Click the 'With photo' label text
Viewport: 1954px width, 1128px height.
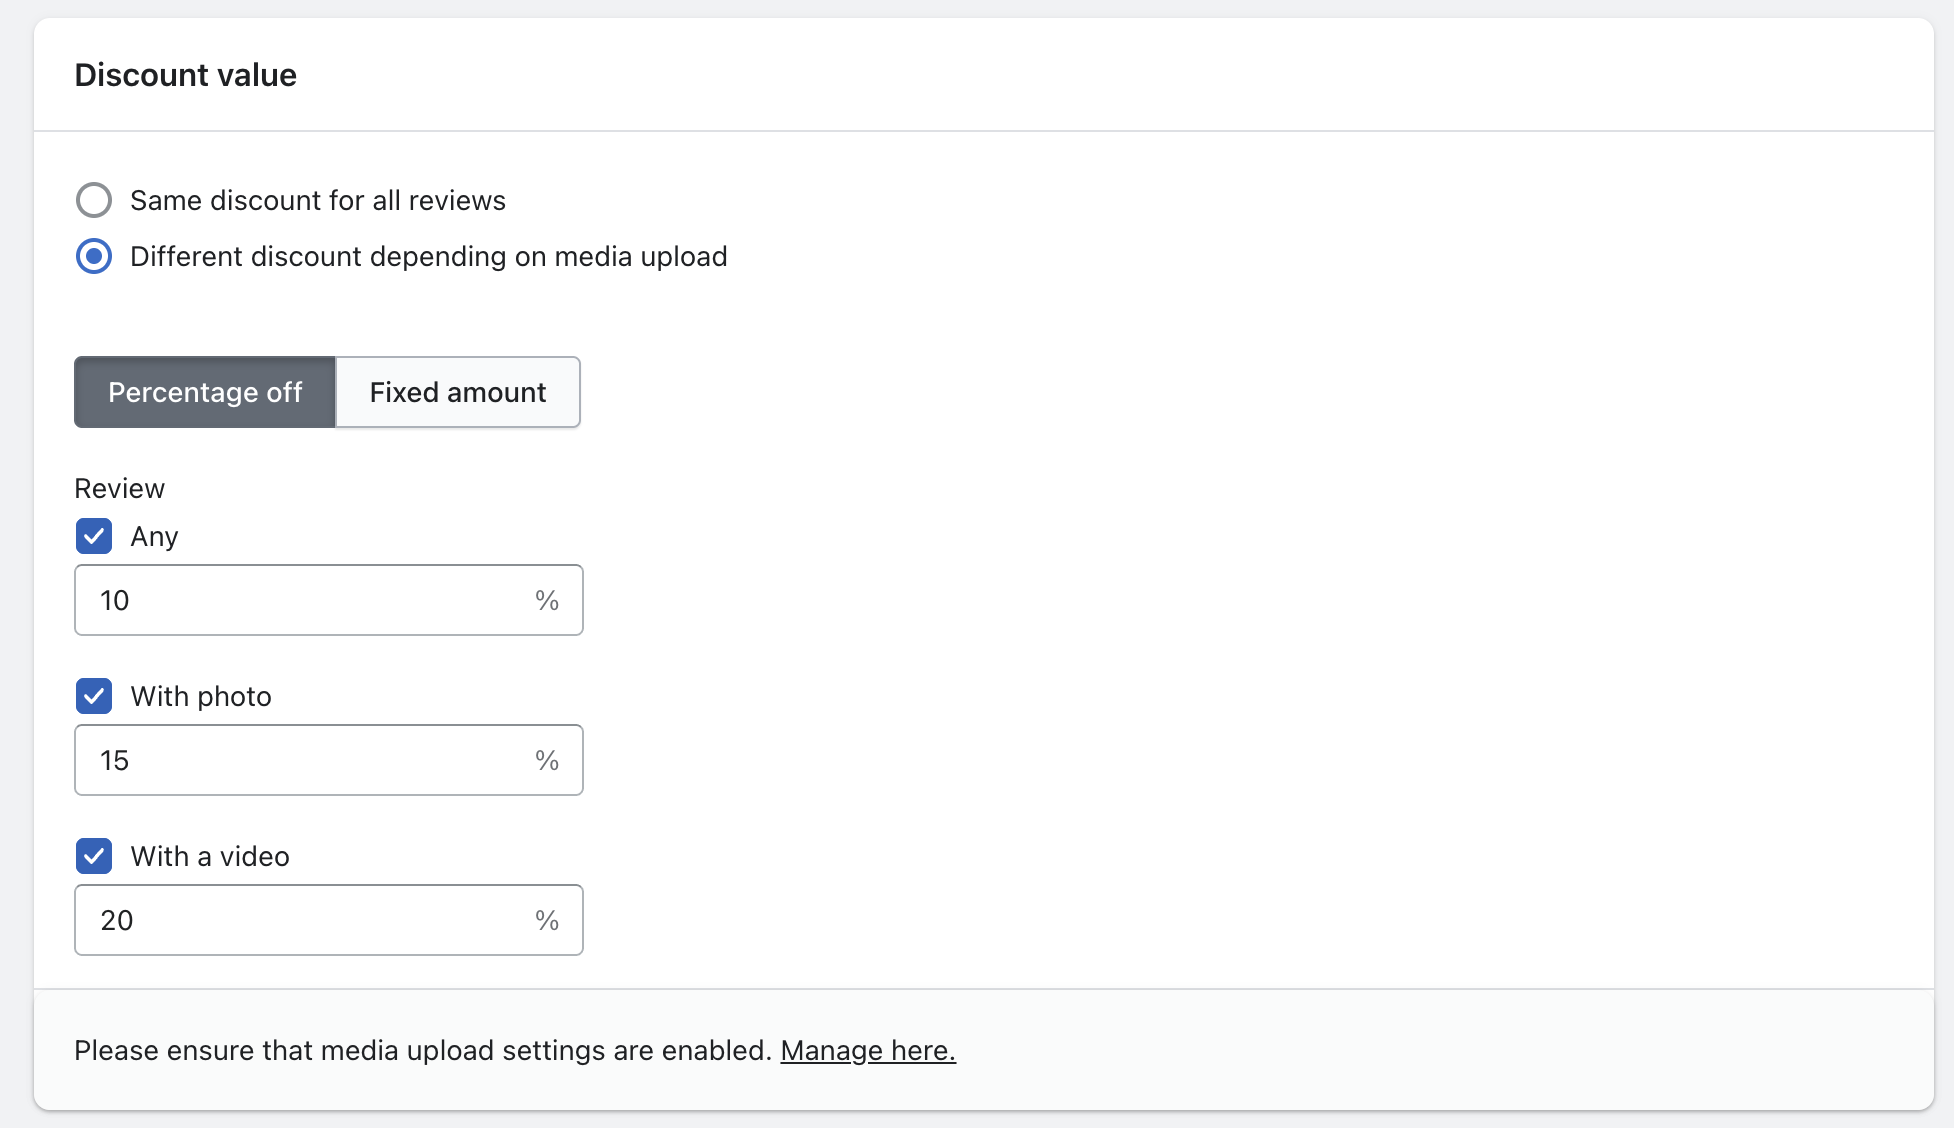[201, 696]
